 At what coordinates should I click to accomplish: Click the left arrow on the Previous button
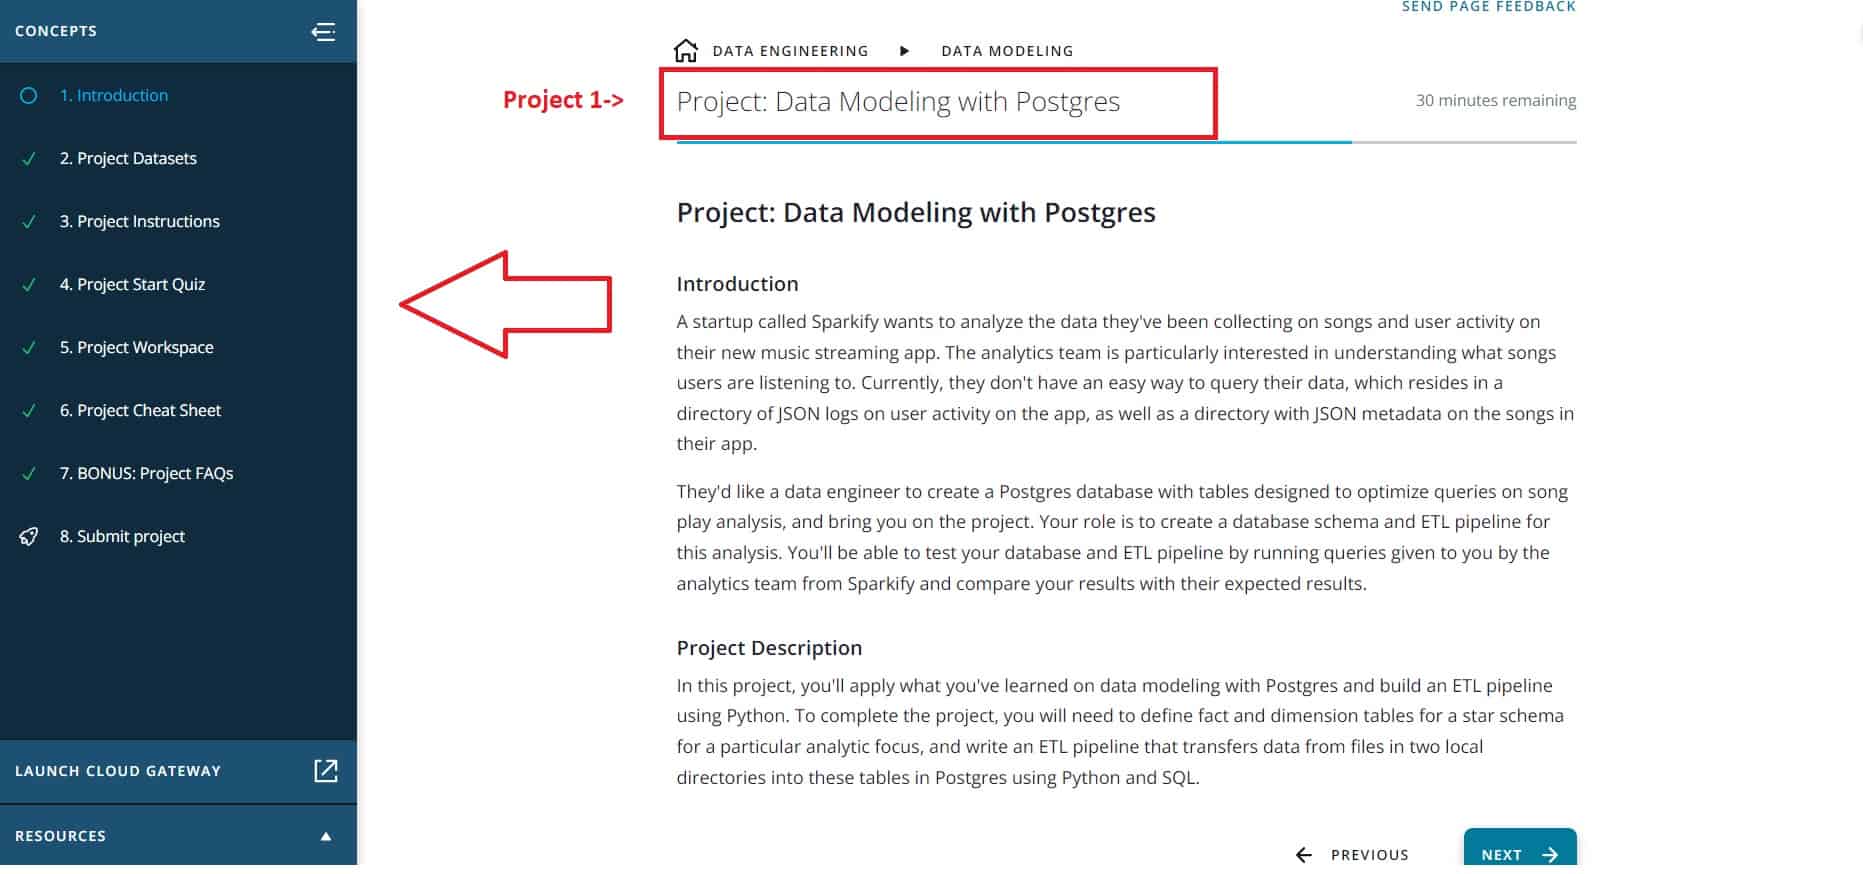click(x=1303, y=855)
